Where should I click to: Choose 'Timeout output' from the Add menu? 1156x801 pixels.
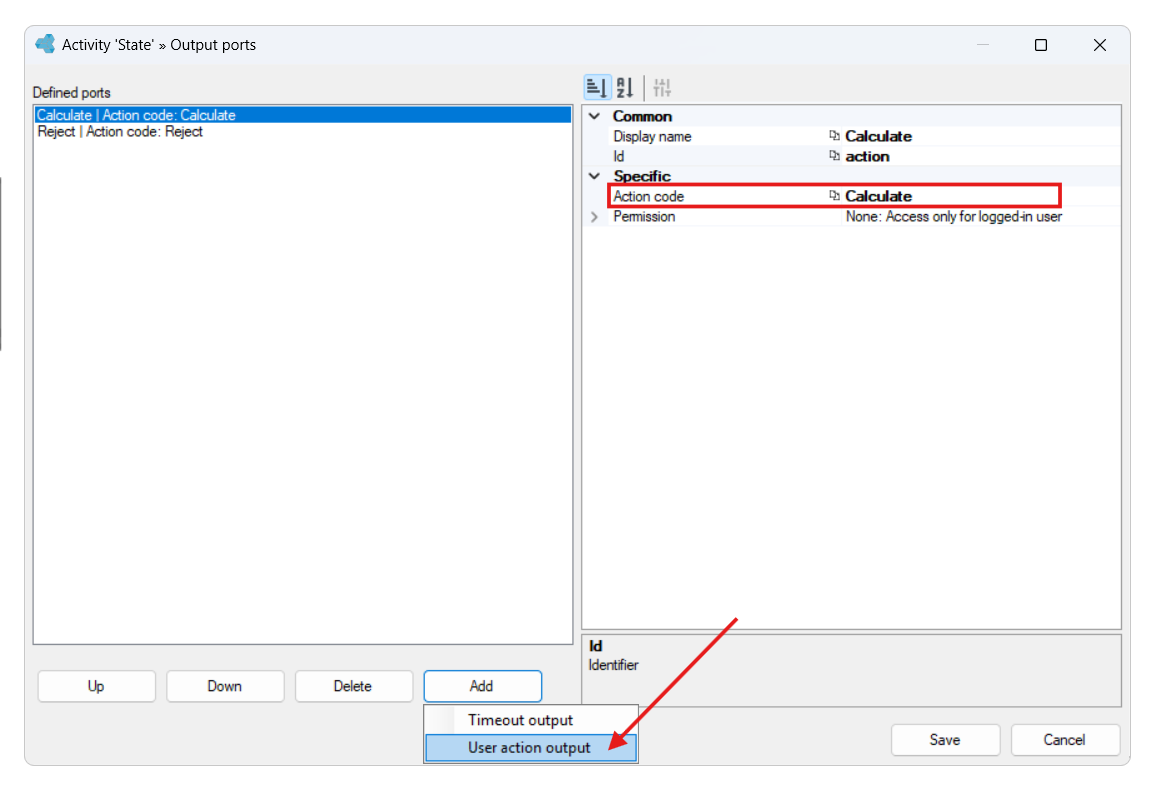[531, 720]
